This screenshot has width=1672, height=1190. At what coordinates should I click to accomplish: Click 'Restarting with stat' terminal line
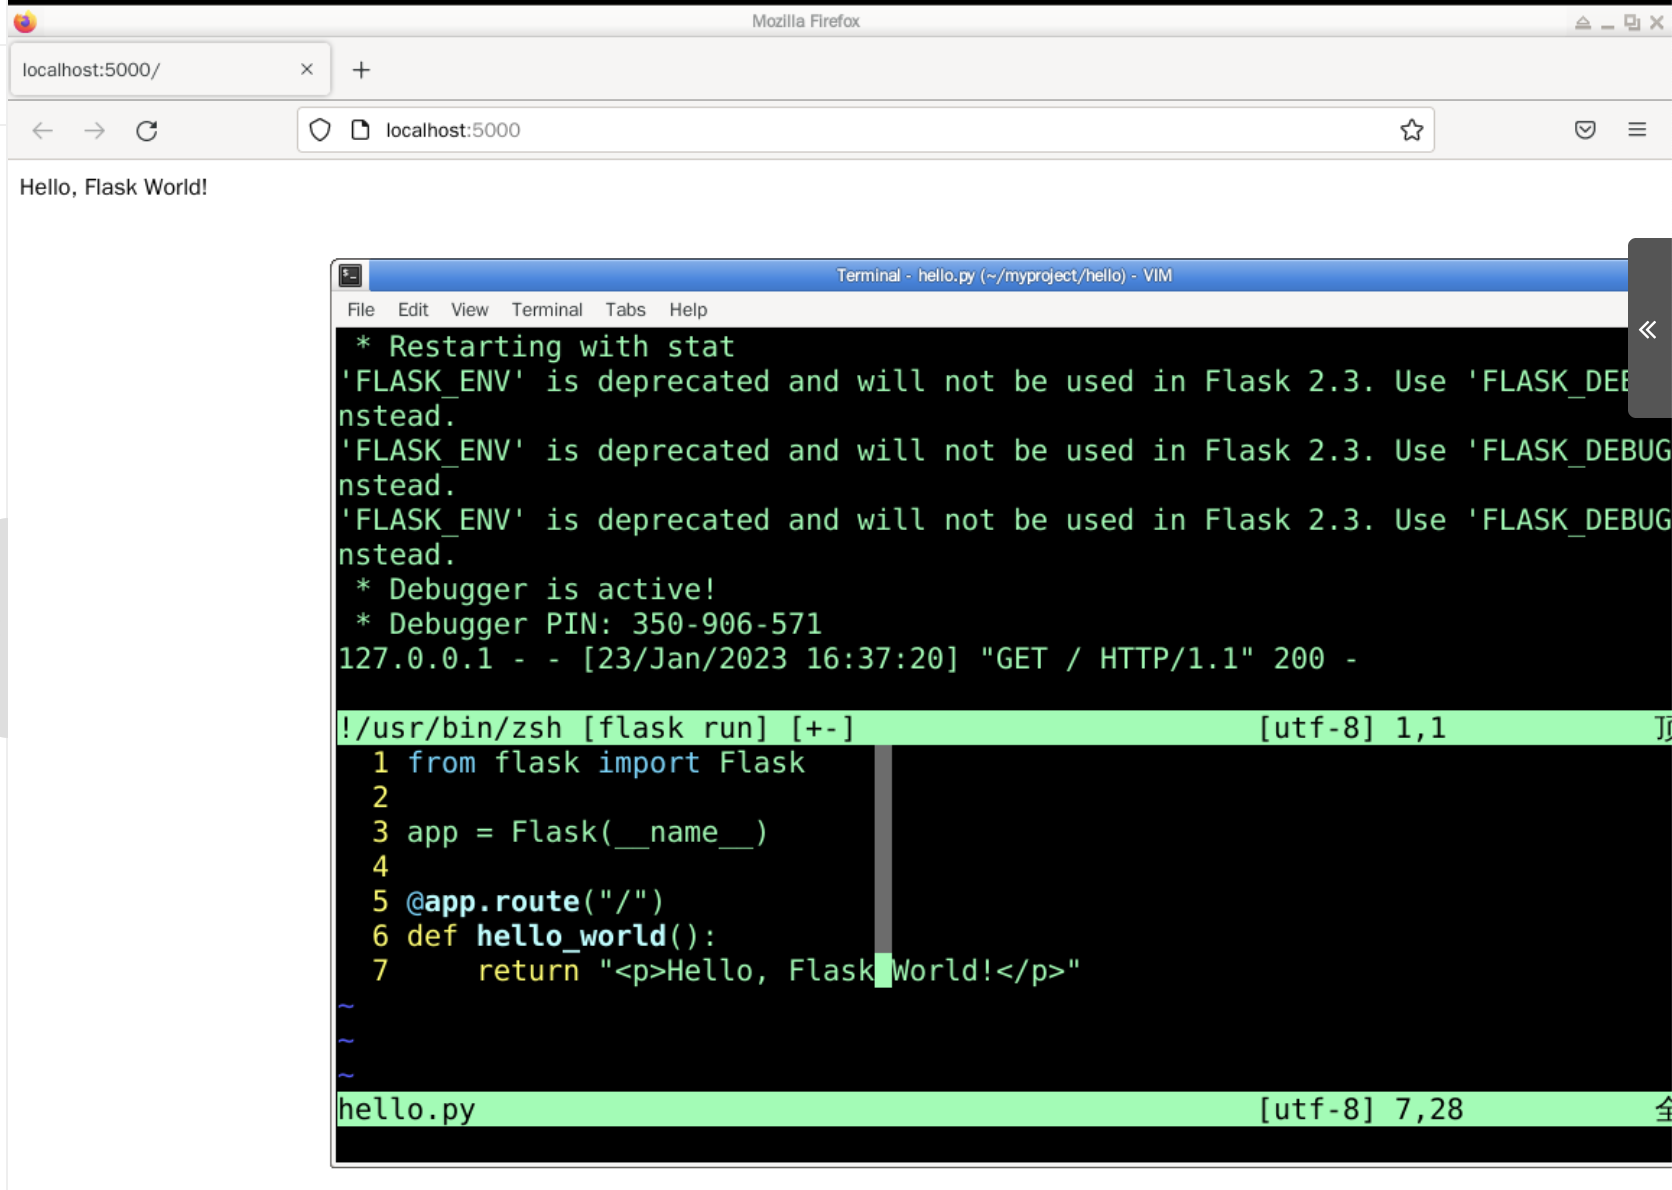[546, 347]
